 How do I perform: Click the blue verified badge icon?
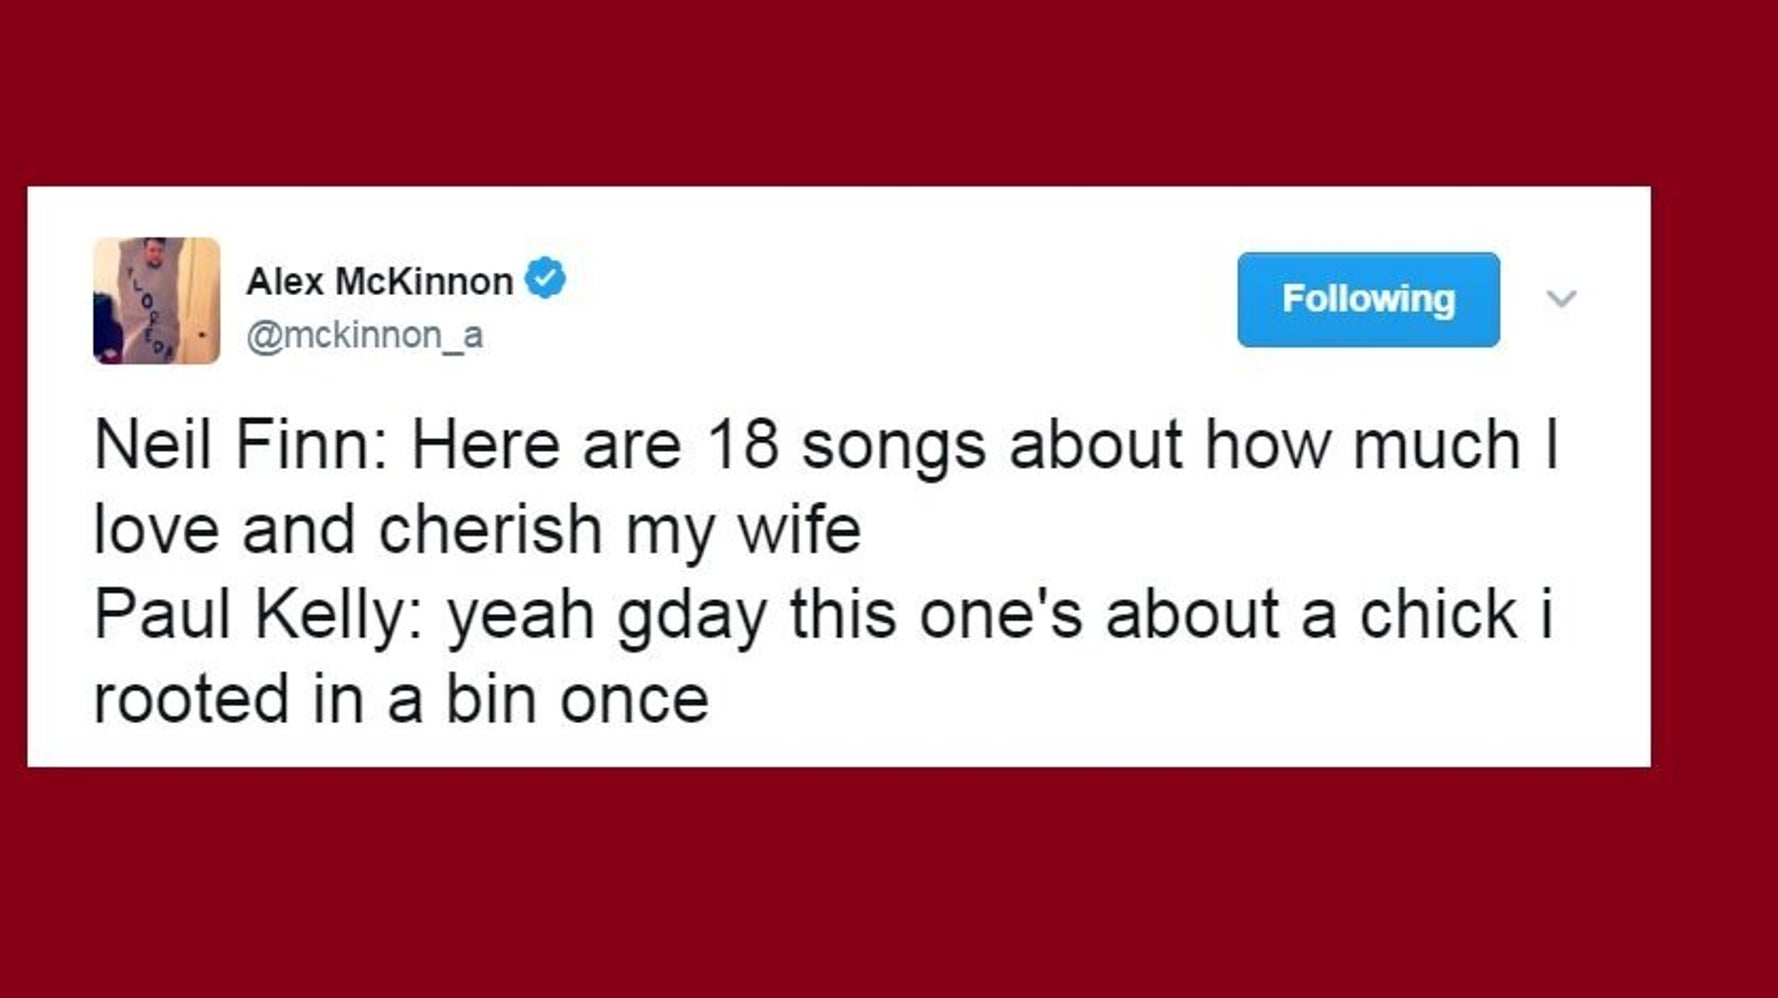[545, 278]
